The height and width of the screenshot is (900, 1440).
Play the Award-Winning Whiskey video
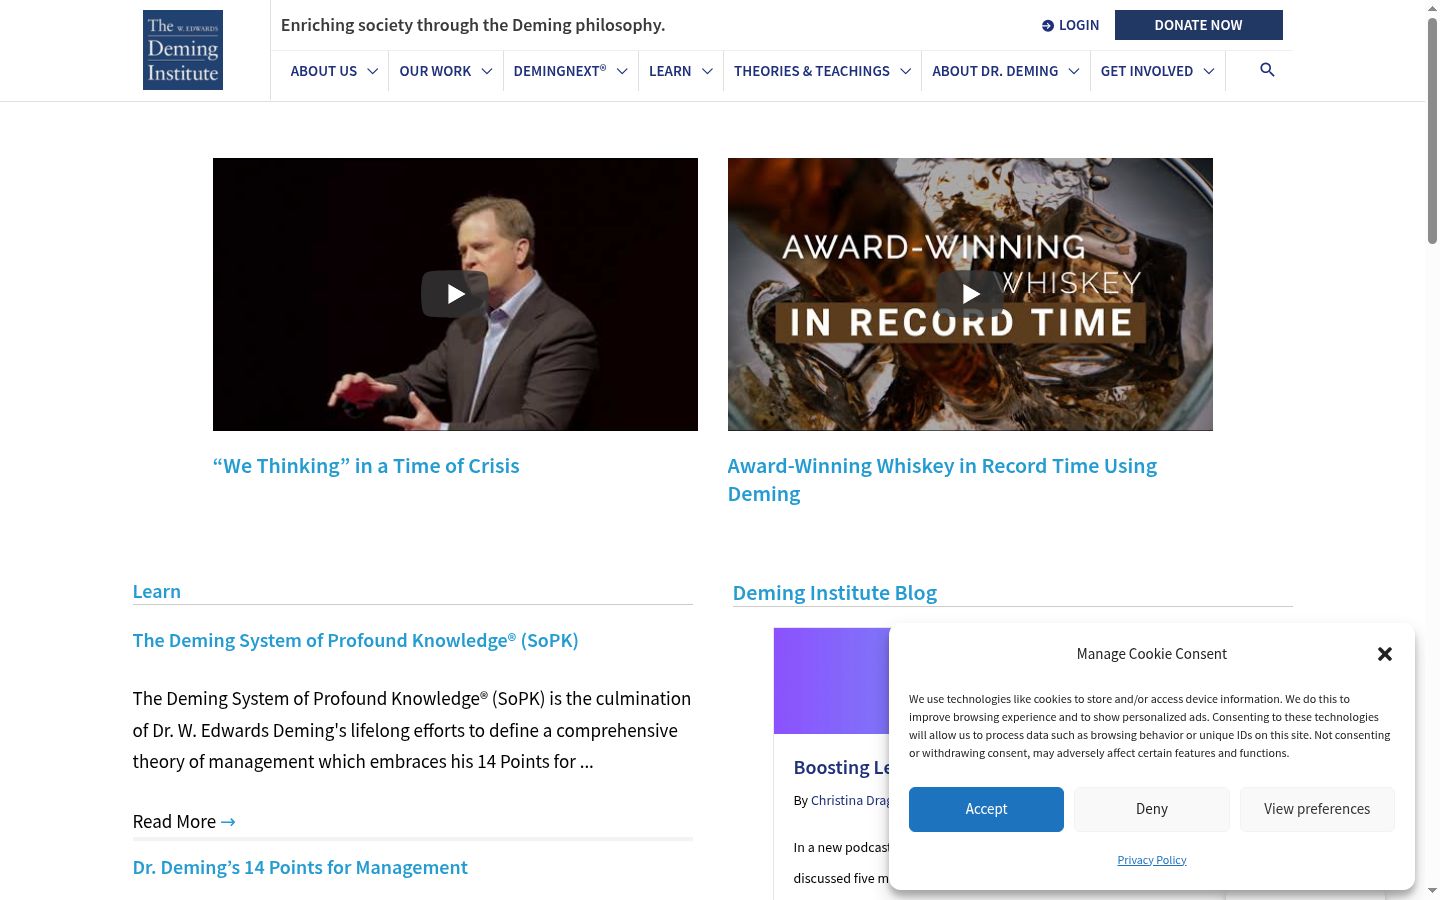(970, 294)
